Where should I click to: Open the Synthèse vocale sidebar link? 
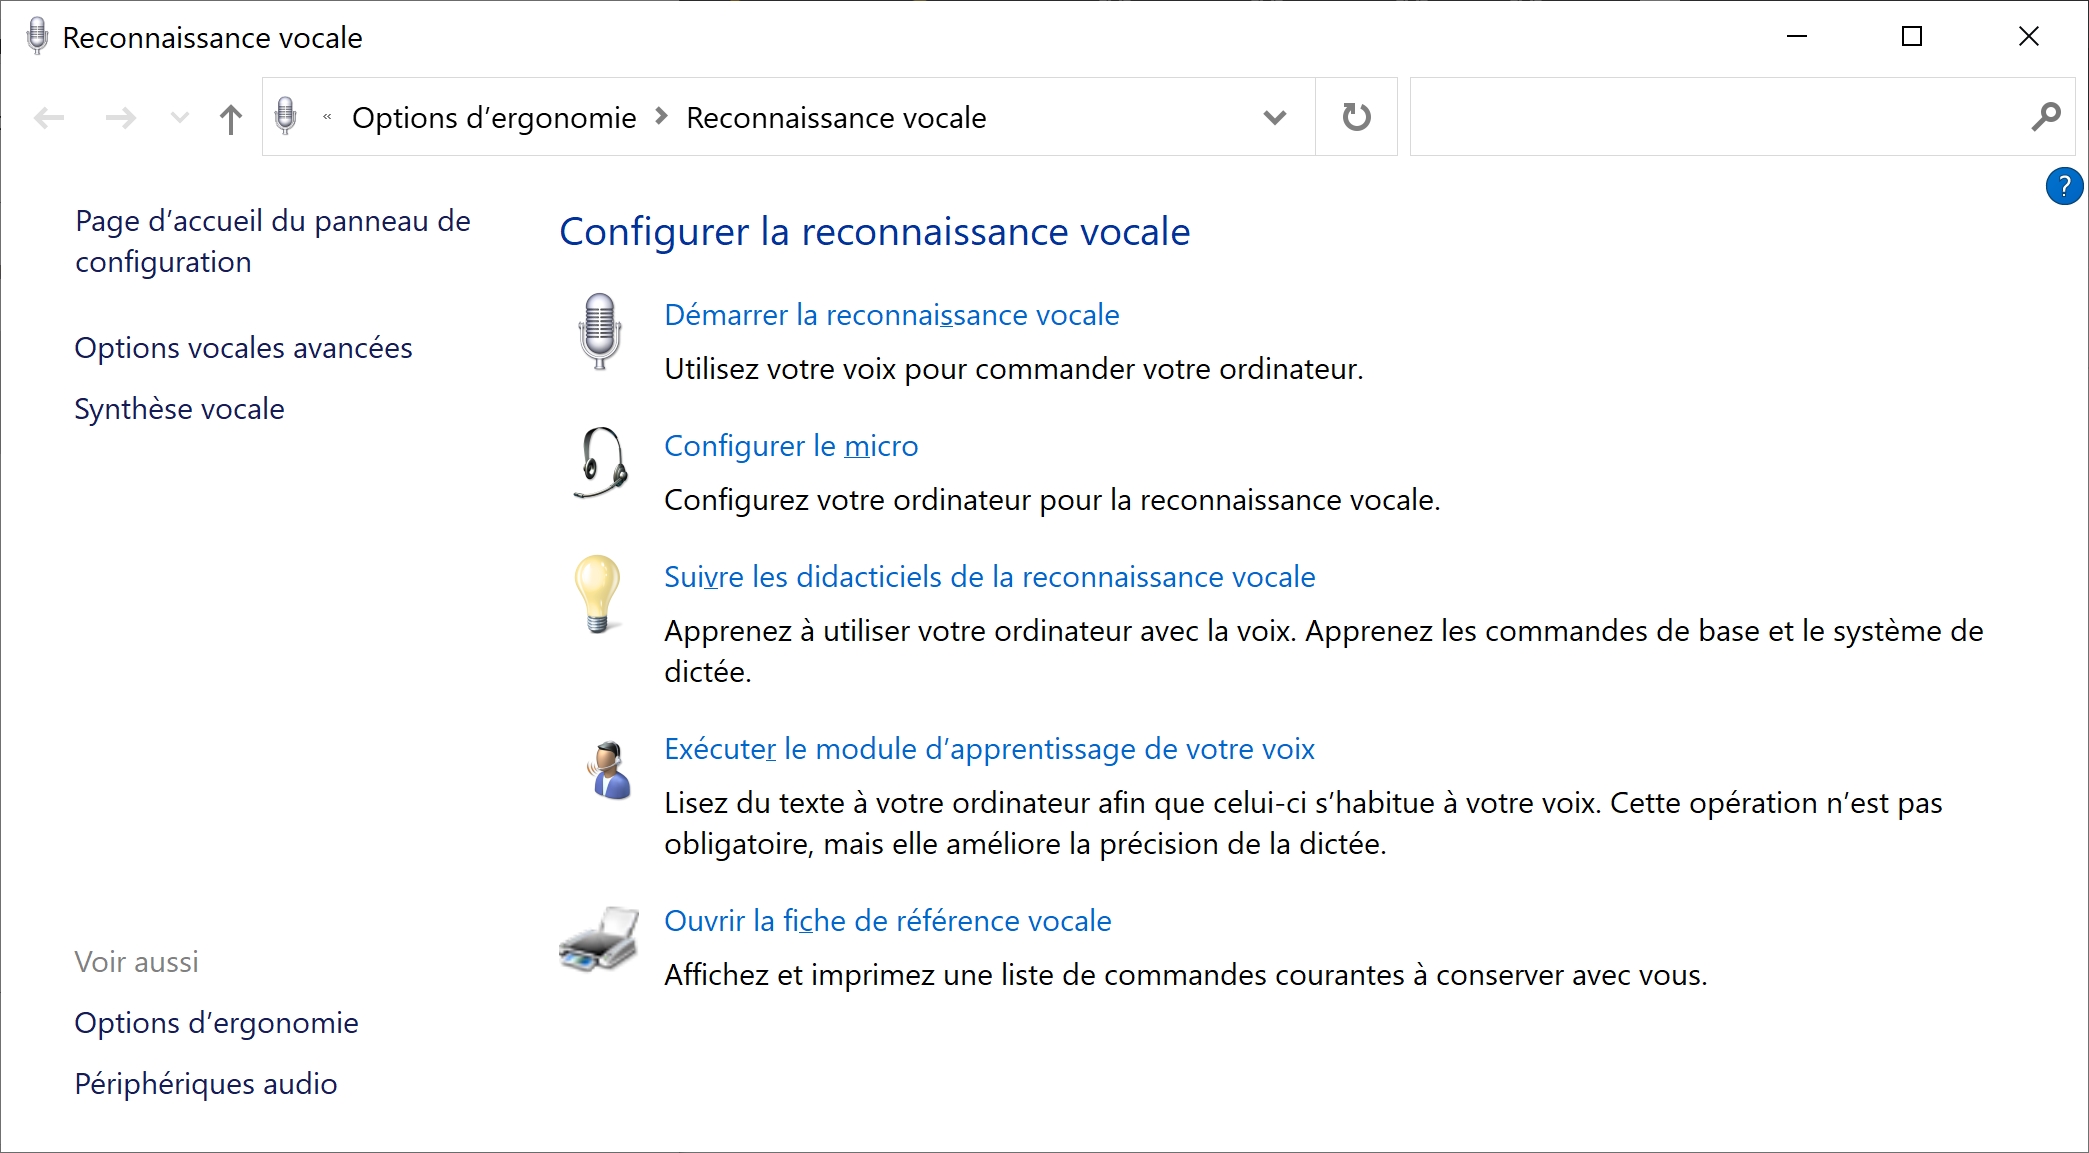(179, 409)
